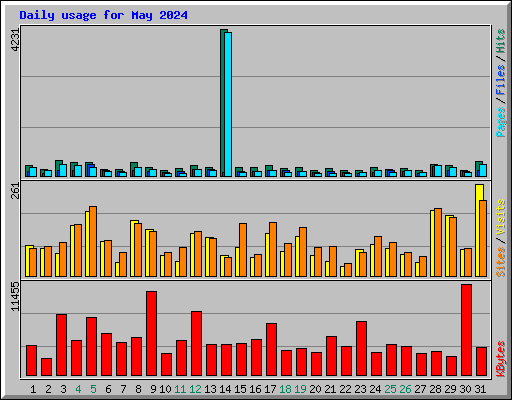Click the Hits legend label
The width and height of the screenshot is (512, 400).
pos(500,41)
